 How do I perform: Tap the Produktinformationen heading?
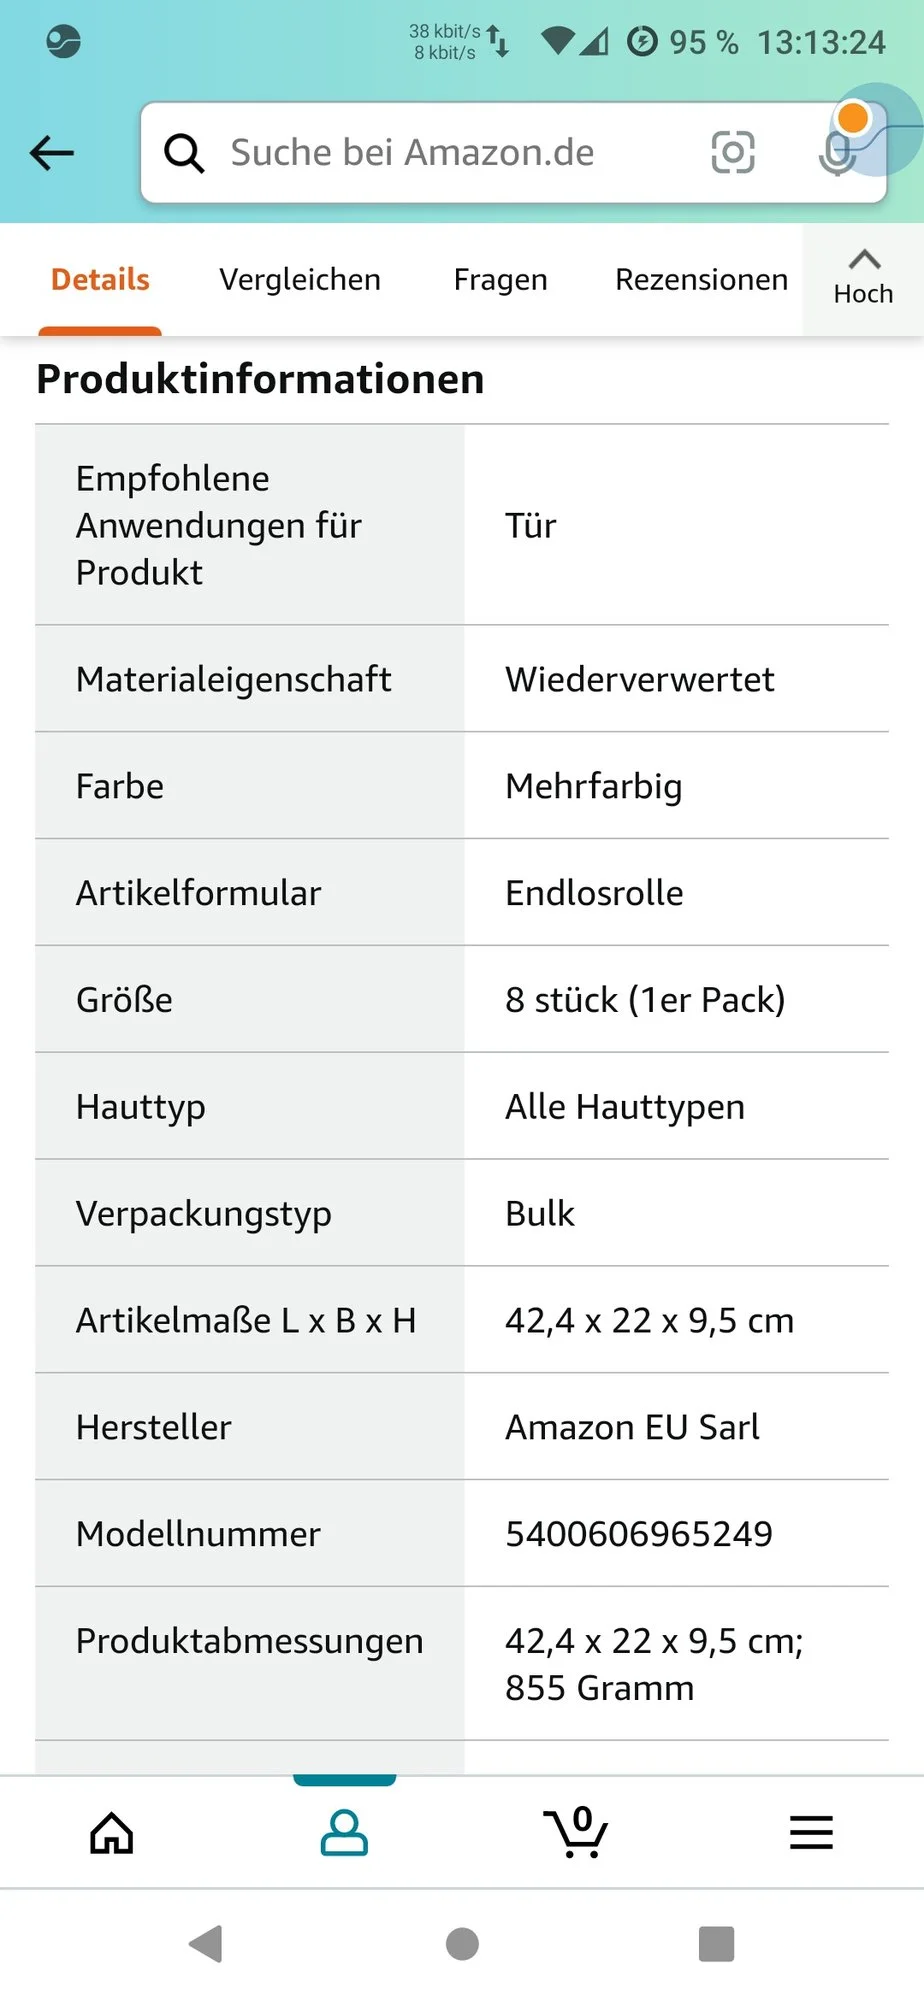(x=260, y=380)
